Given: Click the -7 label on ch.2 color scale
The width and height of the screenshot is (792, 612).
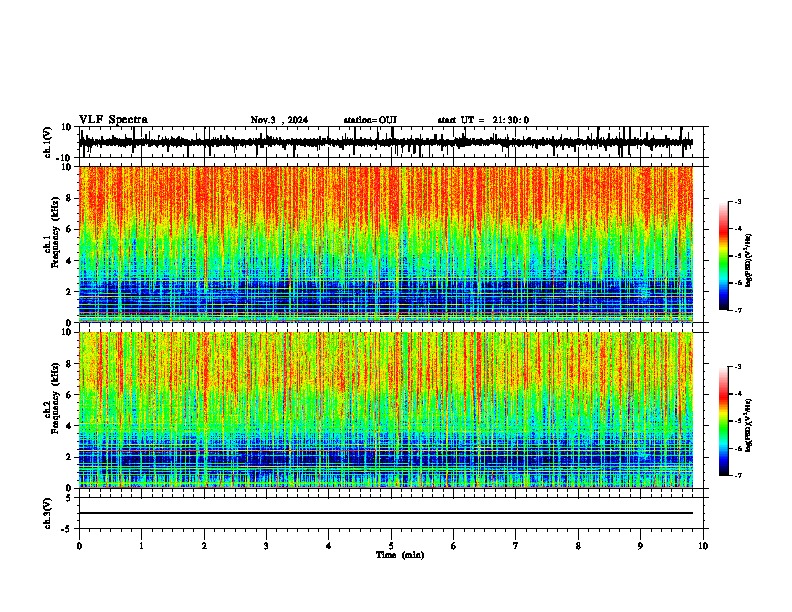Looking at the screenshot, I should (x=738, y=475).
